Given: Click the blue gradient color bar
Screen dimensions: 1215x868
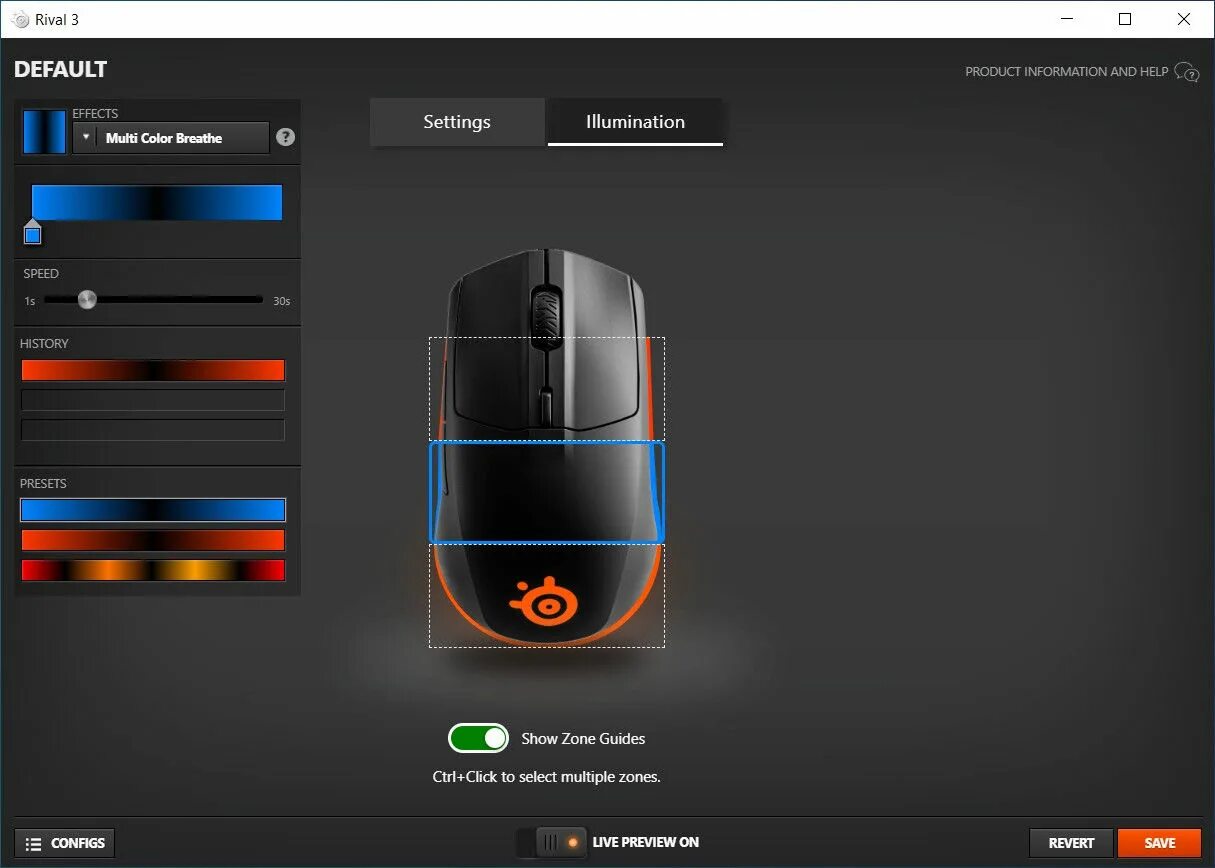Looking at the screenshot, I should [x=157, y=202].
